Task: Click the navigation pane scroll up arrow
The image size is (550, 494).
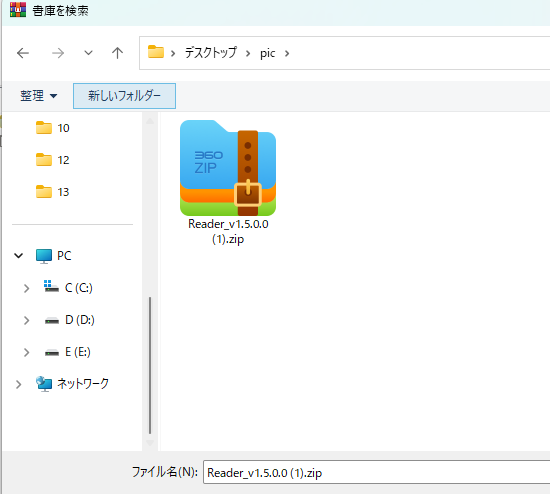Action: click(x=150, y=121)
